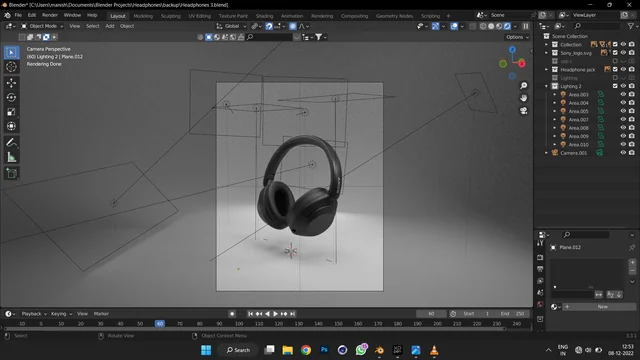Toggle snapping magnet icon
640x360 pixels.
pos(269,26)
